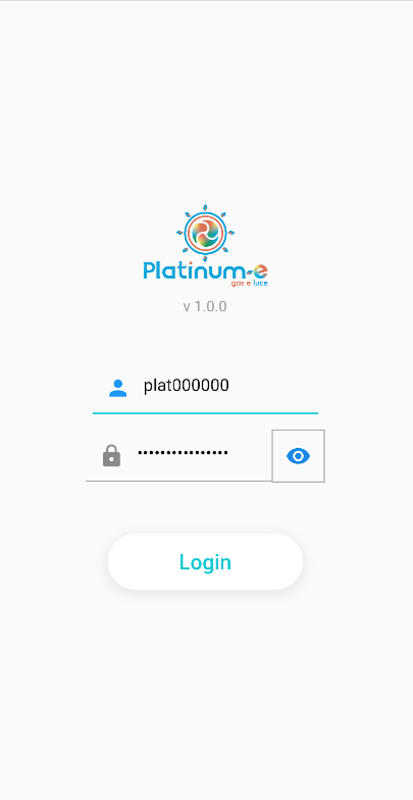Click the circular swirl logo emblem
This screenshot has height=800, width=413.
coord(205,233)
